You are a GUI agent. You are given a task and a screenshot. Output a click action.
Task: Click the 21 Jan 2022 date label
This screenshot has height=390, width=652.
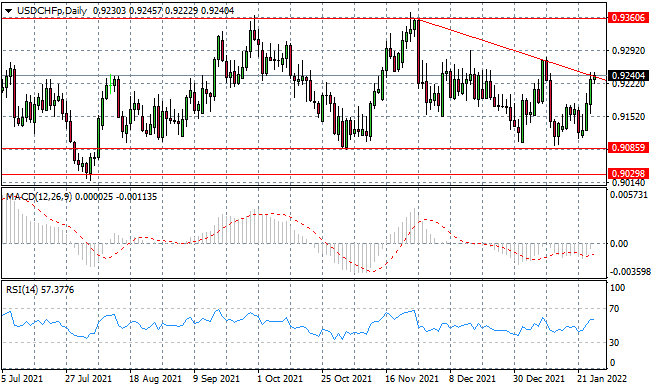603,379
